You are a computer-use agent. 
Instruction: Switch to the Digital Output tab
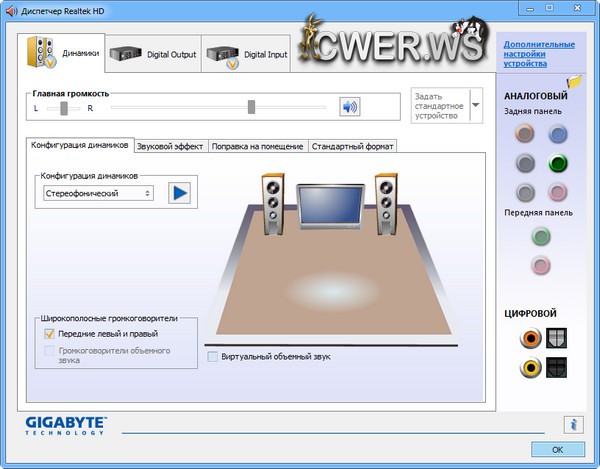pos(155,53)
